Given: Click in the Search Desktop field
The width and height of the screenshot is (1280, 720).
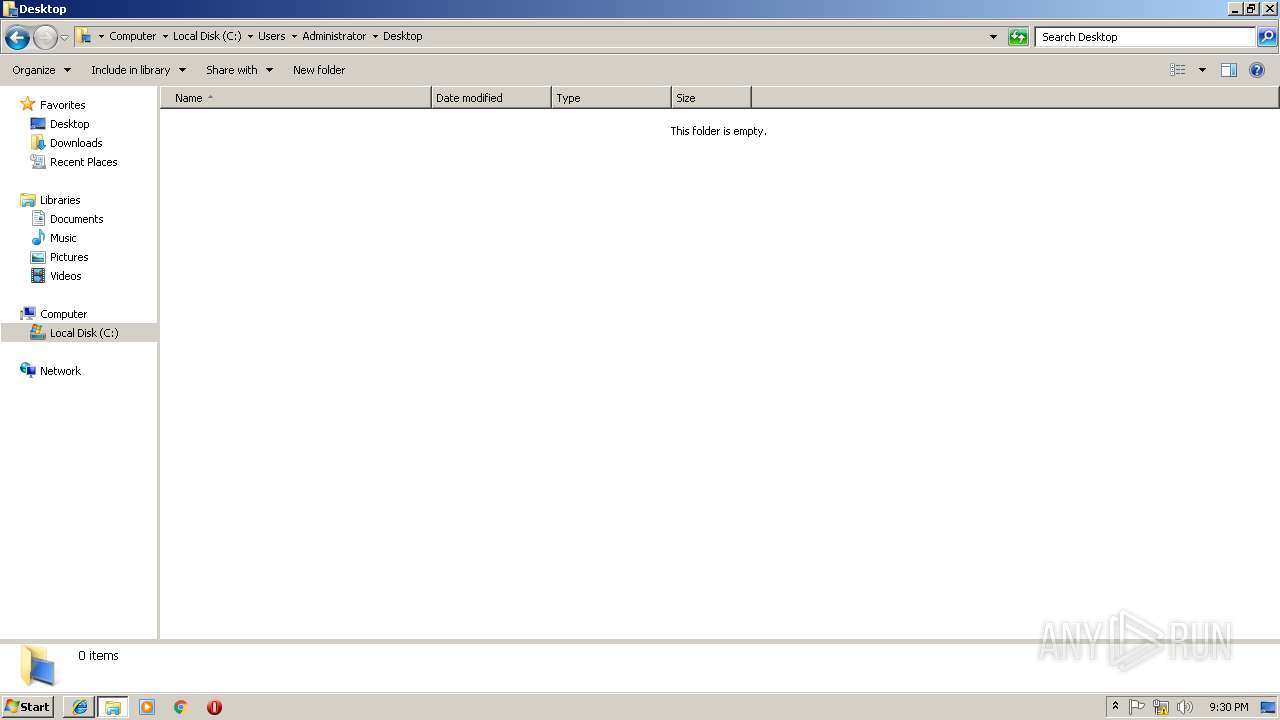Looking at the screenshot, I should pyautogui.click(x=1145, y=37).
